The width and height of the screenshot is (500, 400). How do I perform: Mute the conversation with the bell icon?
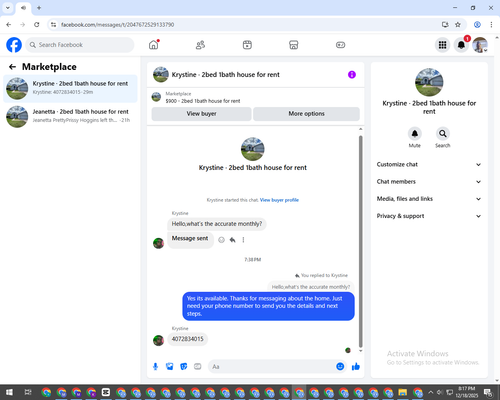point(415,134)
